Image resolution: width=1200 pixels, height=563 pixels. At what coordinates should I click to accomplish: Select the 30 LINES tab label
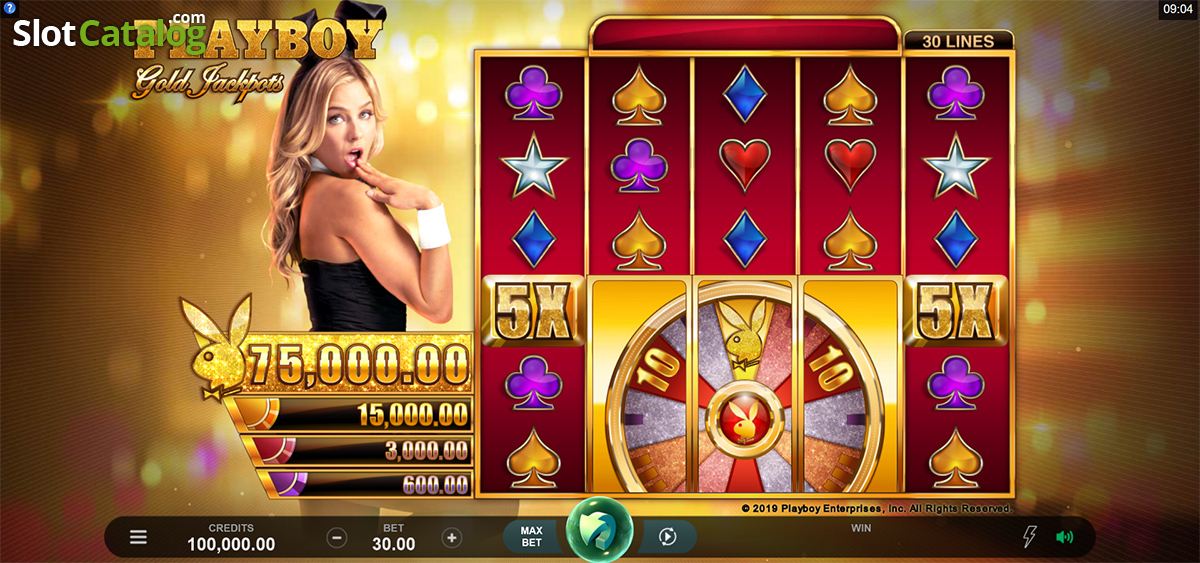click(x=958, y=41)
